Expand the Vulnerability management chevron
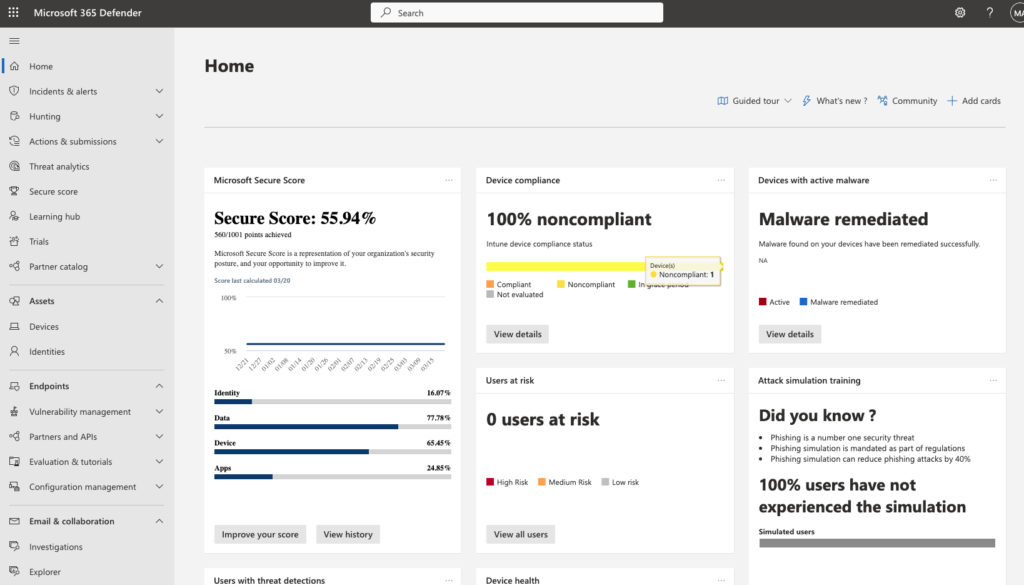This screenshot has height=585, width=1024. point(159,411)
